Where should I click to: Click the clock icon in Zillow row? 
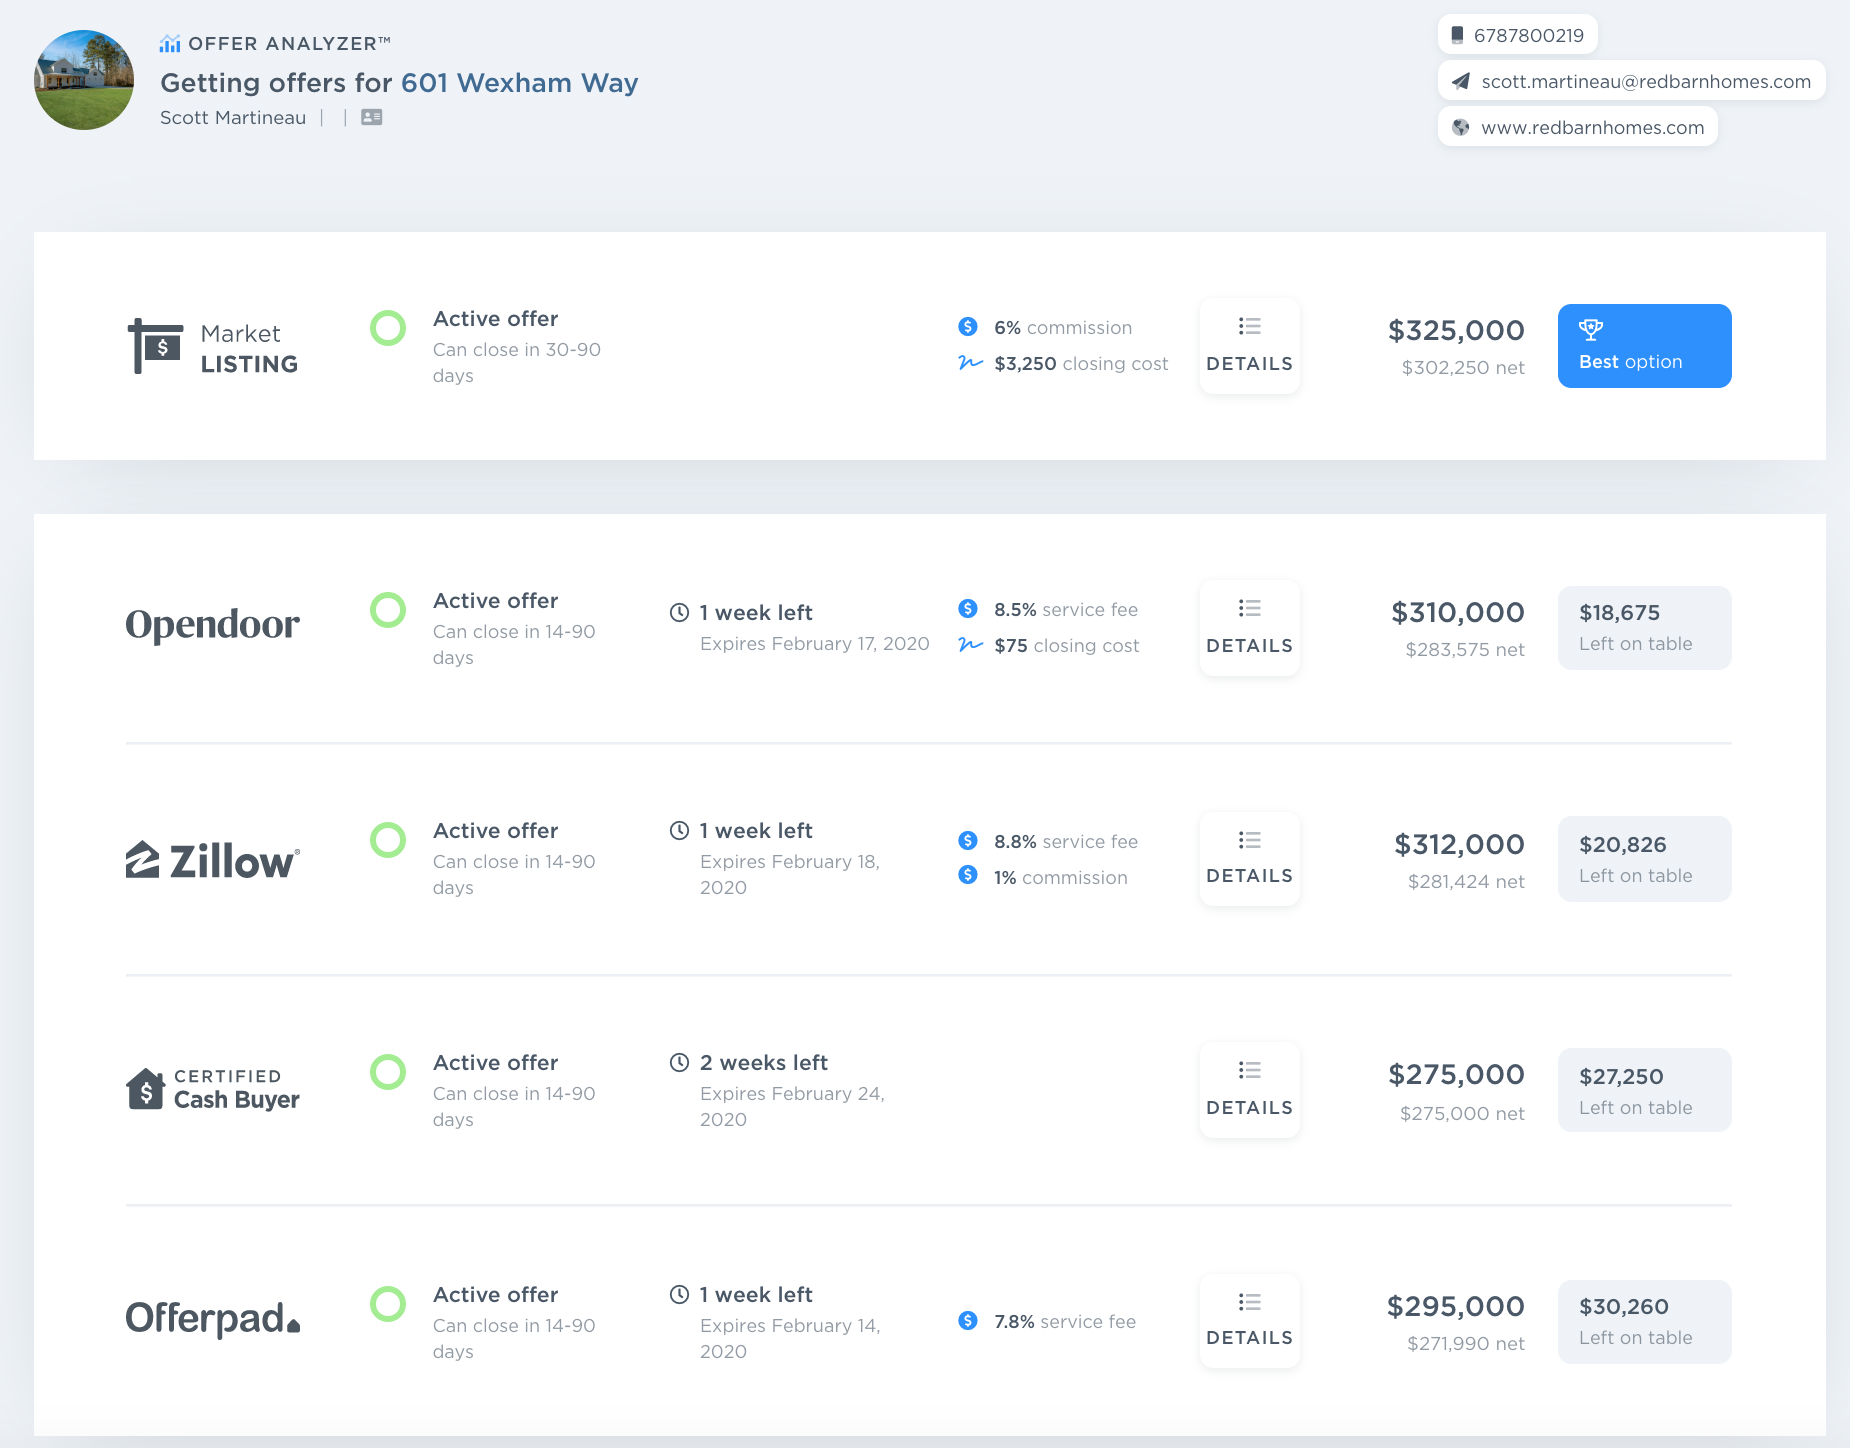click(679, 830)
